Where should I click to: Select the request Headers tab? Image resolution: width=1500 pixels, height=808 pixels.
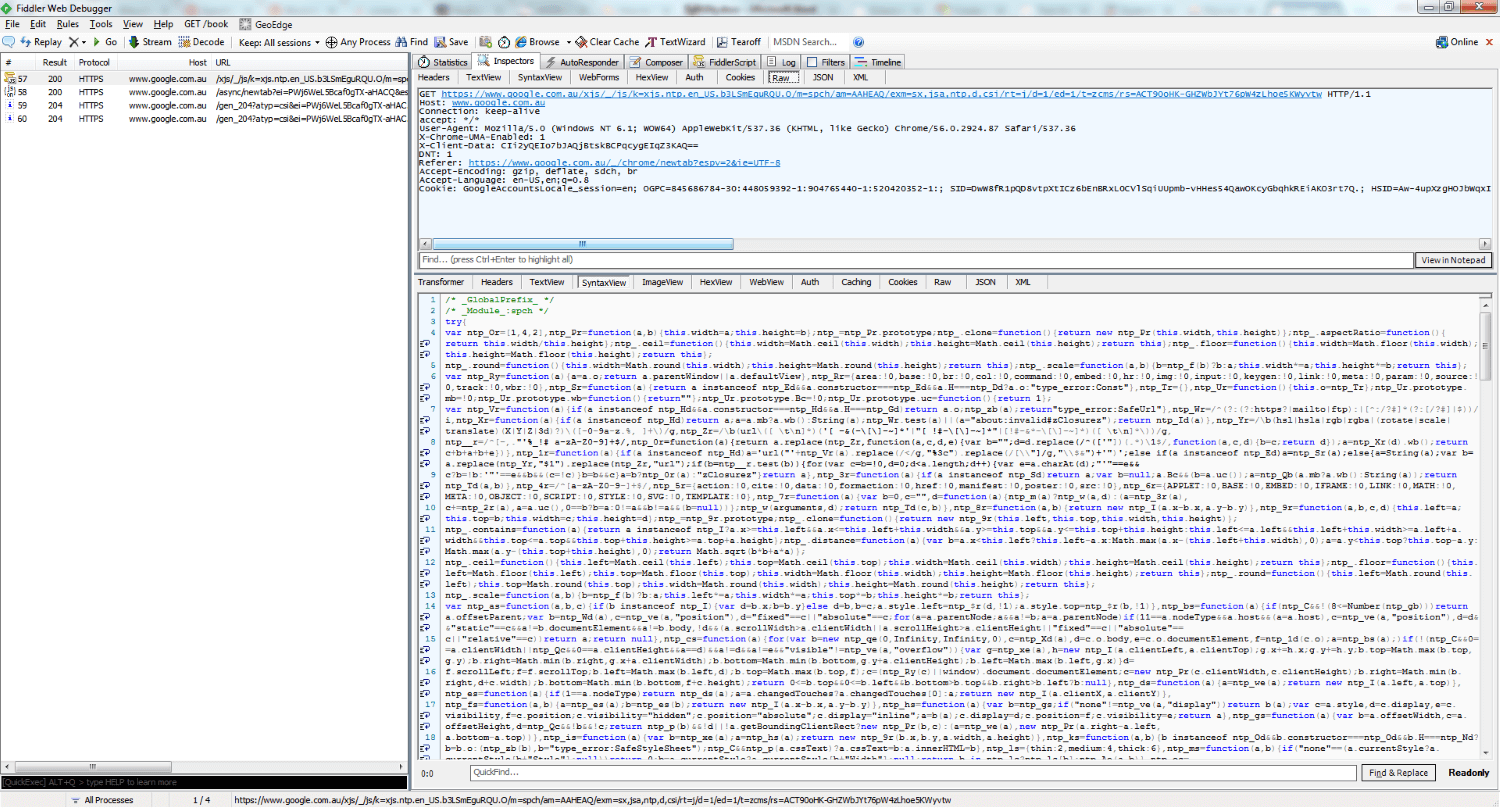tap(434, 77)
